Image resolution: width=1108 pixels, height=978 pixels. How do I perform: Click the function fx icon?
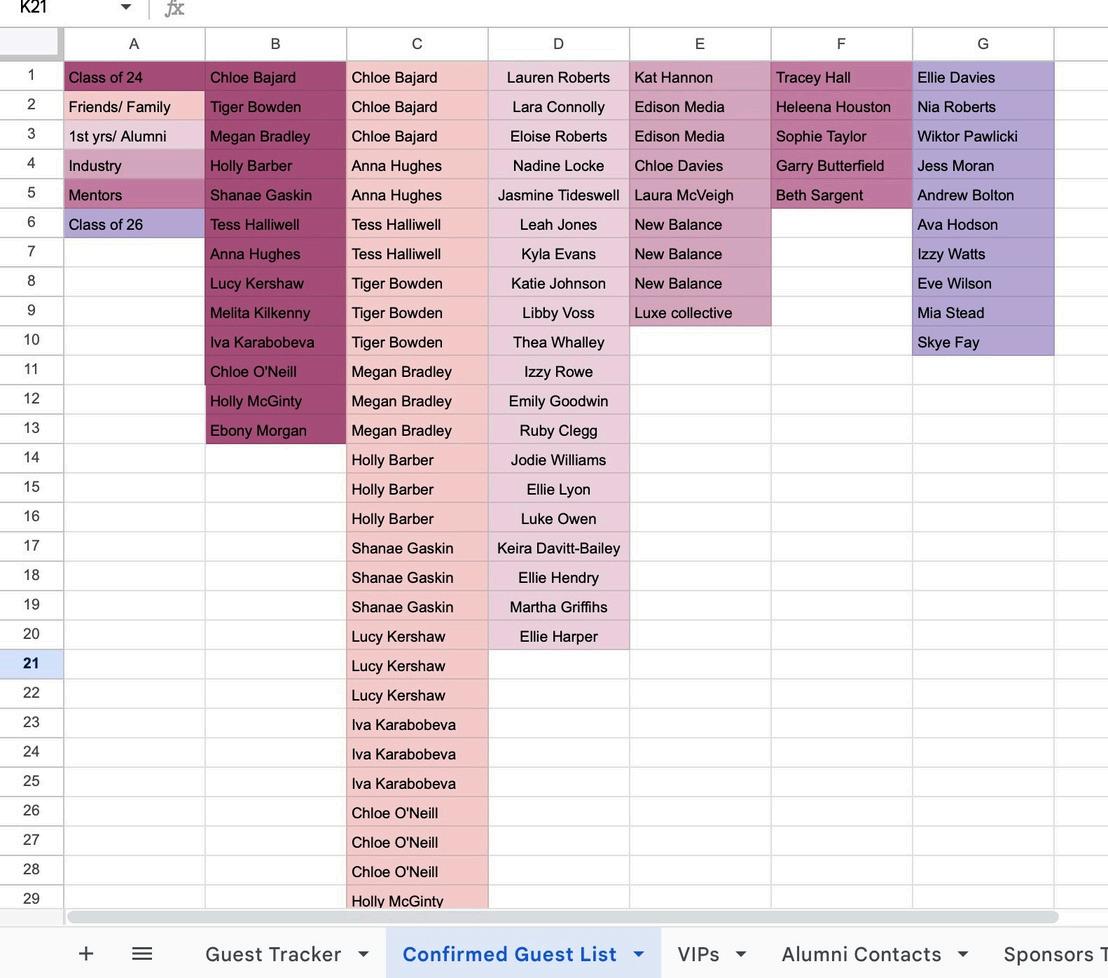click(175, 9)
